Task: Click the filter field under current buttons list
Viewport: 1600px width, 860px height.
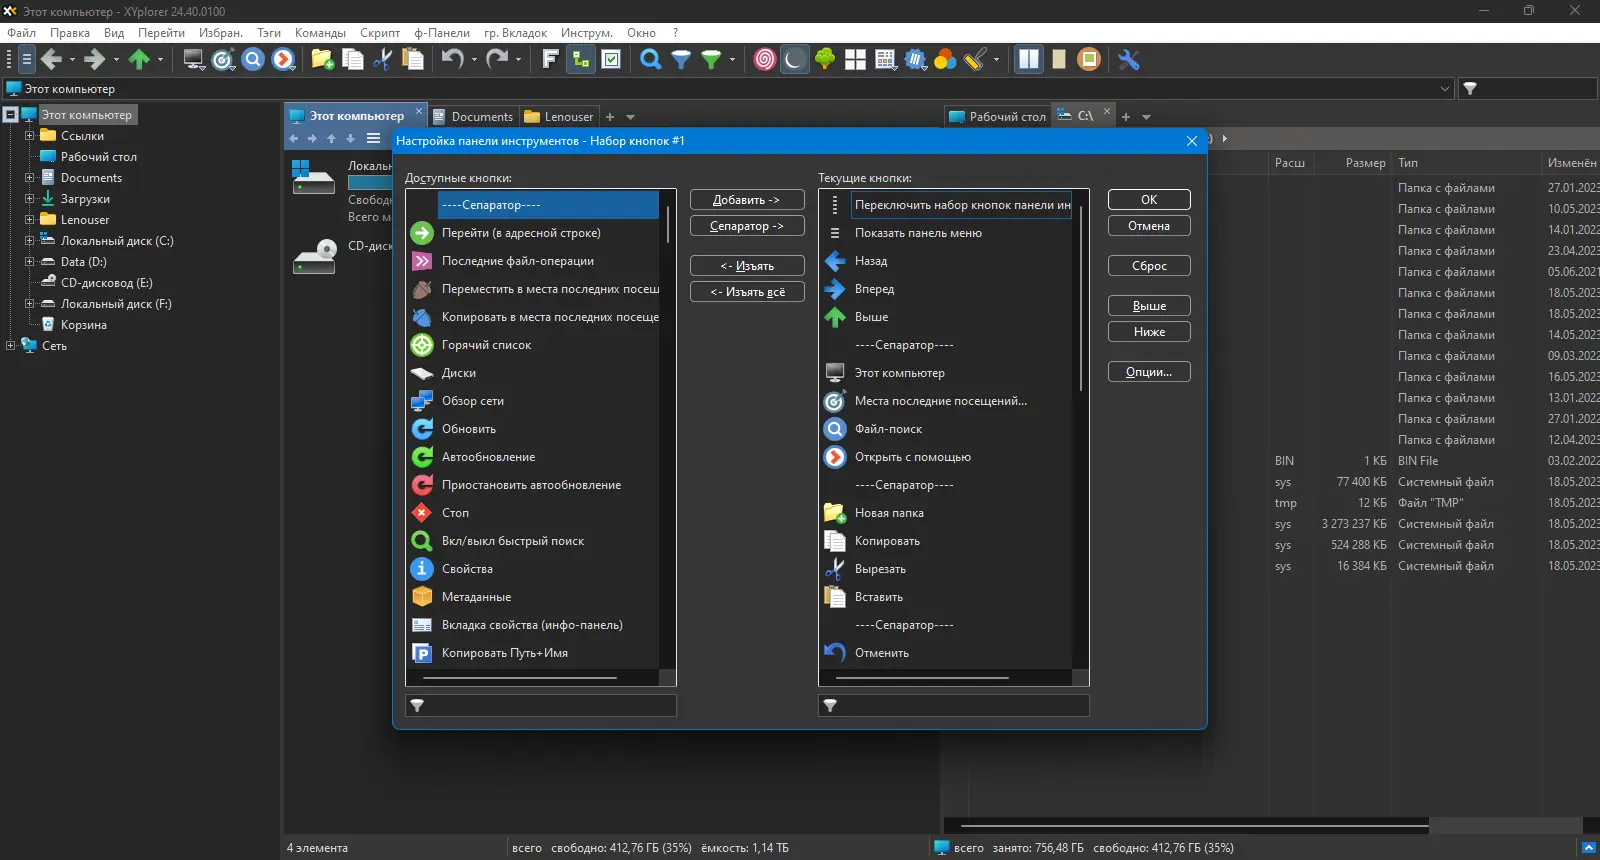Action: coord(954,706)
